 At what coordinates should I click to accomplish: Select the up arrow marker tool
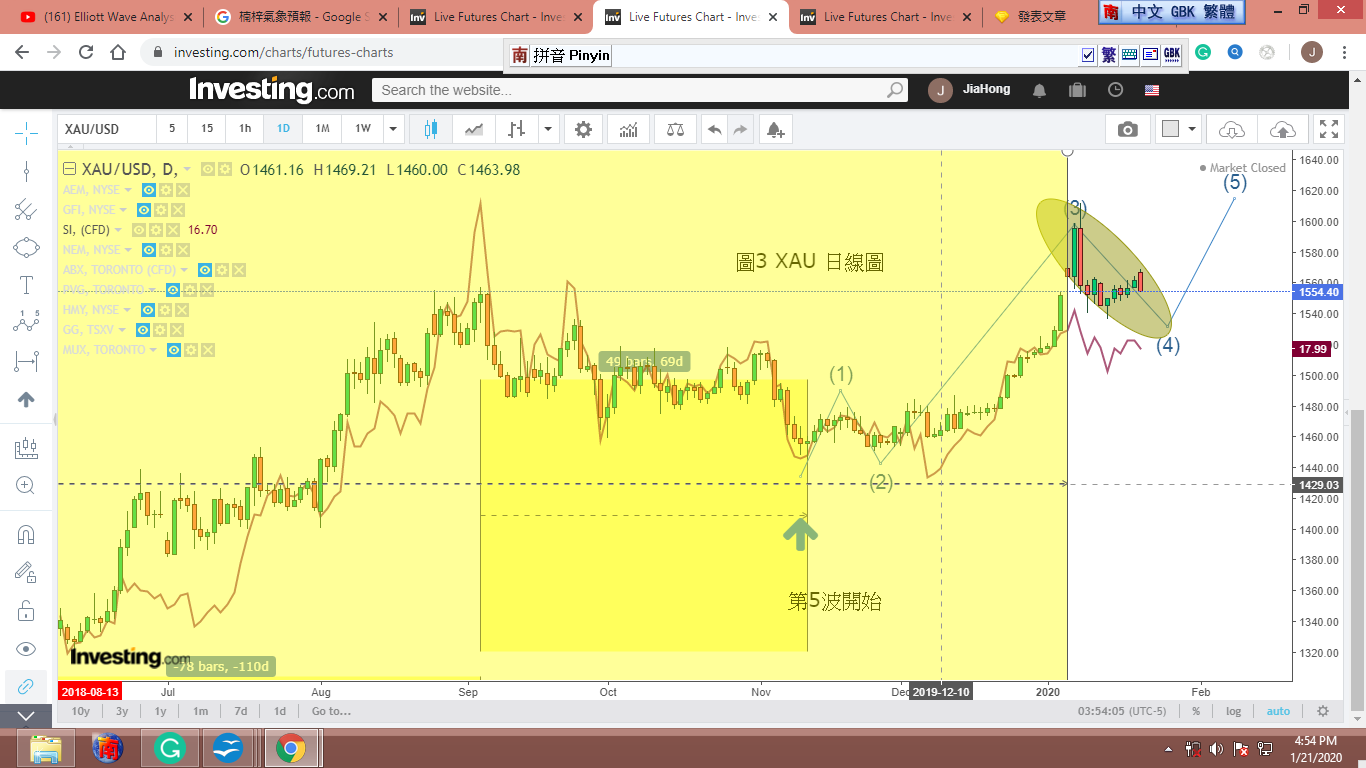coord(26,399)
